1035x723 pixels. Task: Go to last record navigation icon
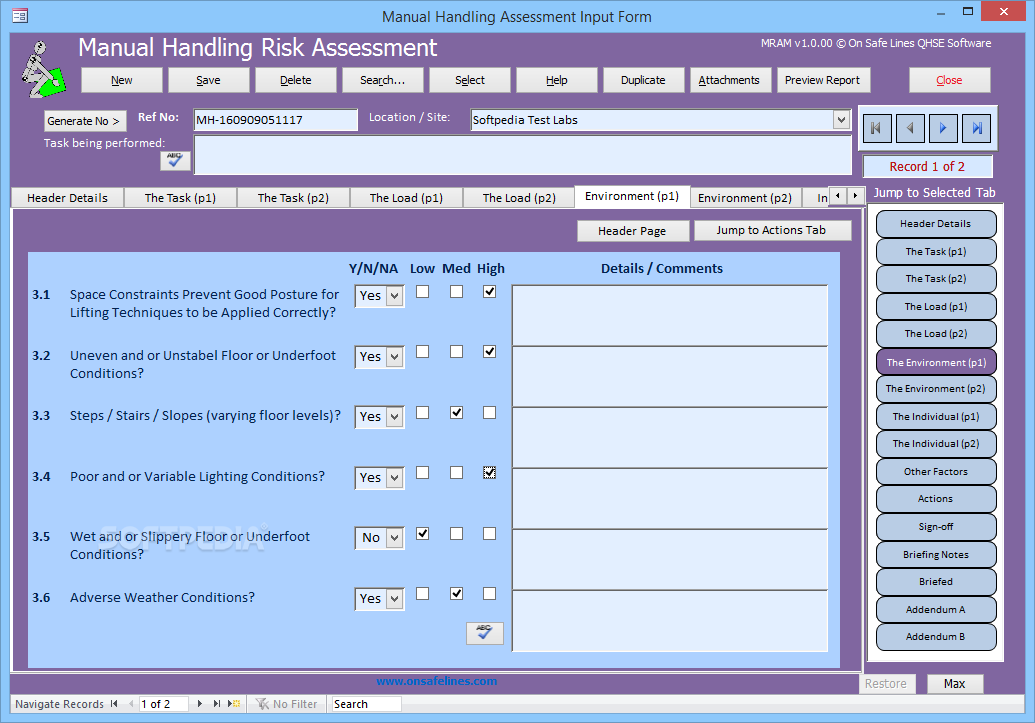click(x=976, y=128)
